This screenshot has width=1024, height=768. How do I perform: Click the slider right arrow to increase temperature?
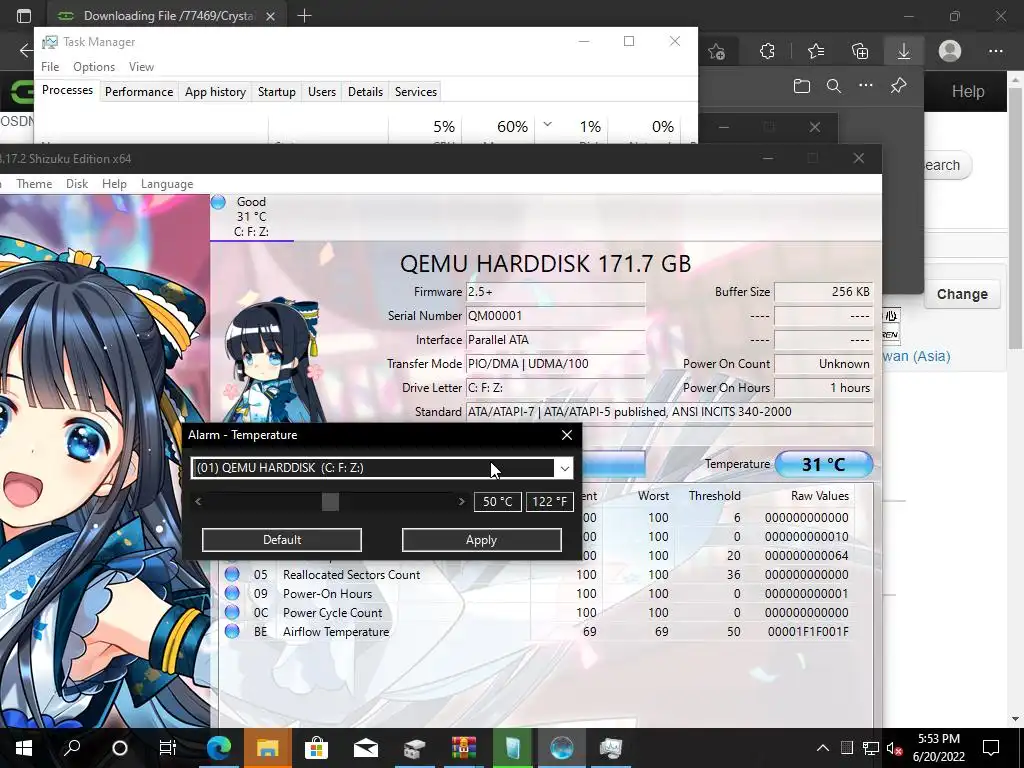tap(461, 502)
